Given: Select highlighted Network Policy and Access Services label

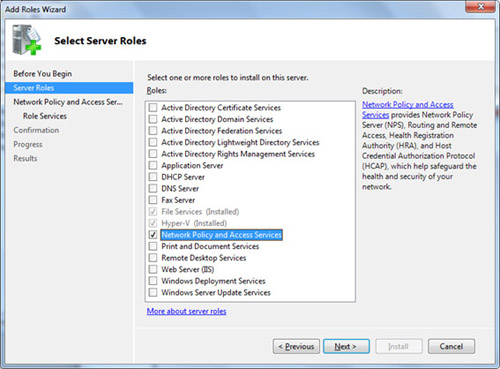Looking at the screenshot, I should coord(221,235).
